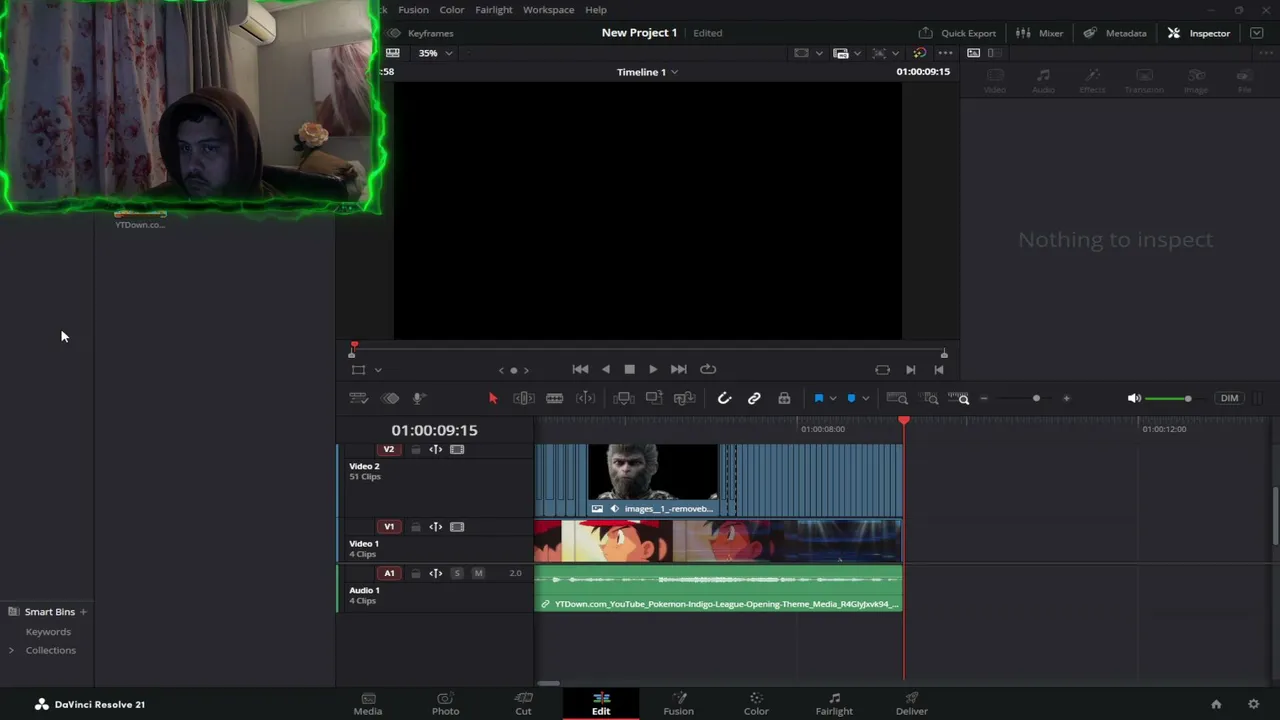Open the Fairlight menu

click(494, 10)
